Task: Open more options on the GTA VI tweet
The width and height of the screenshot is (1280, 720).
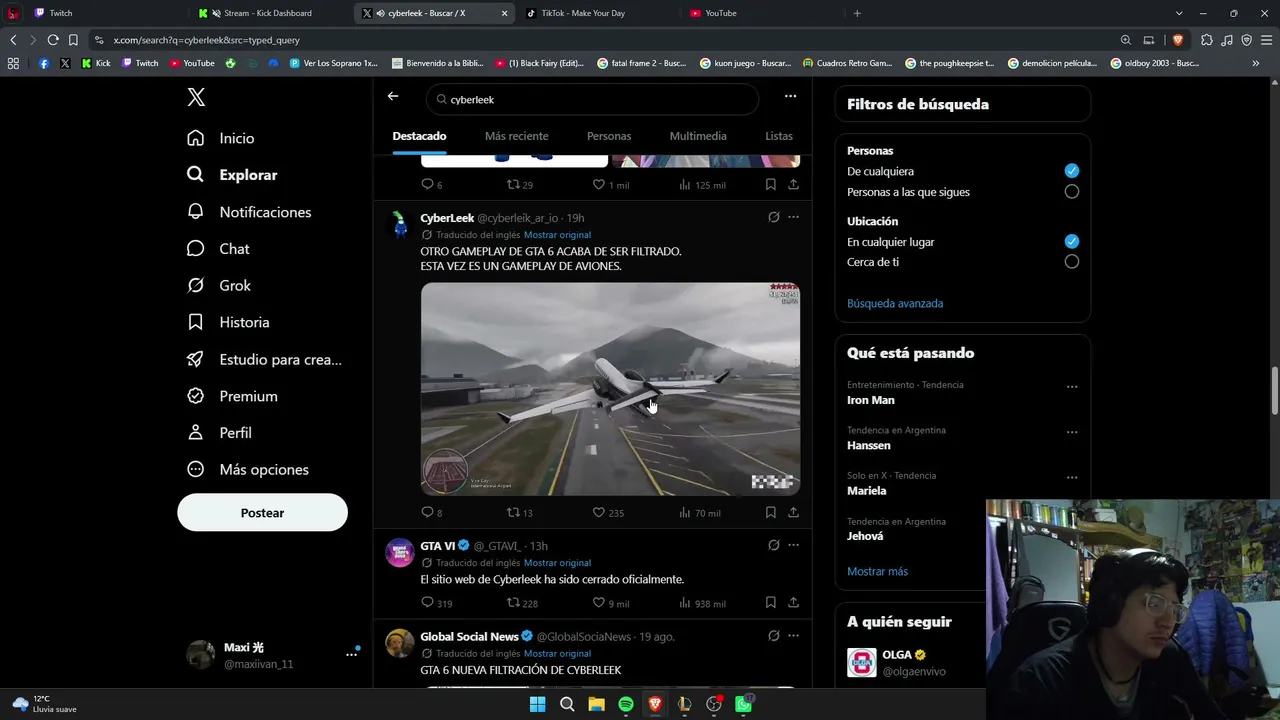Action: click(x=793, y=545)
